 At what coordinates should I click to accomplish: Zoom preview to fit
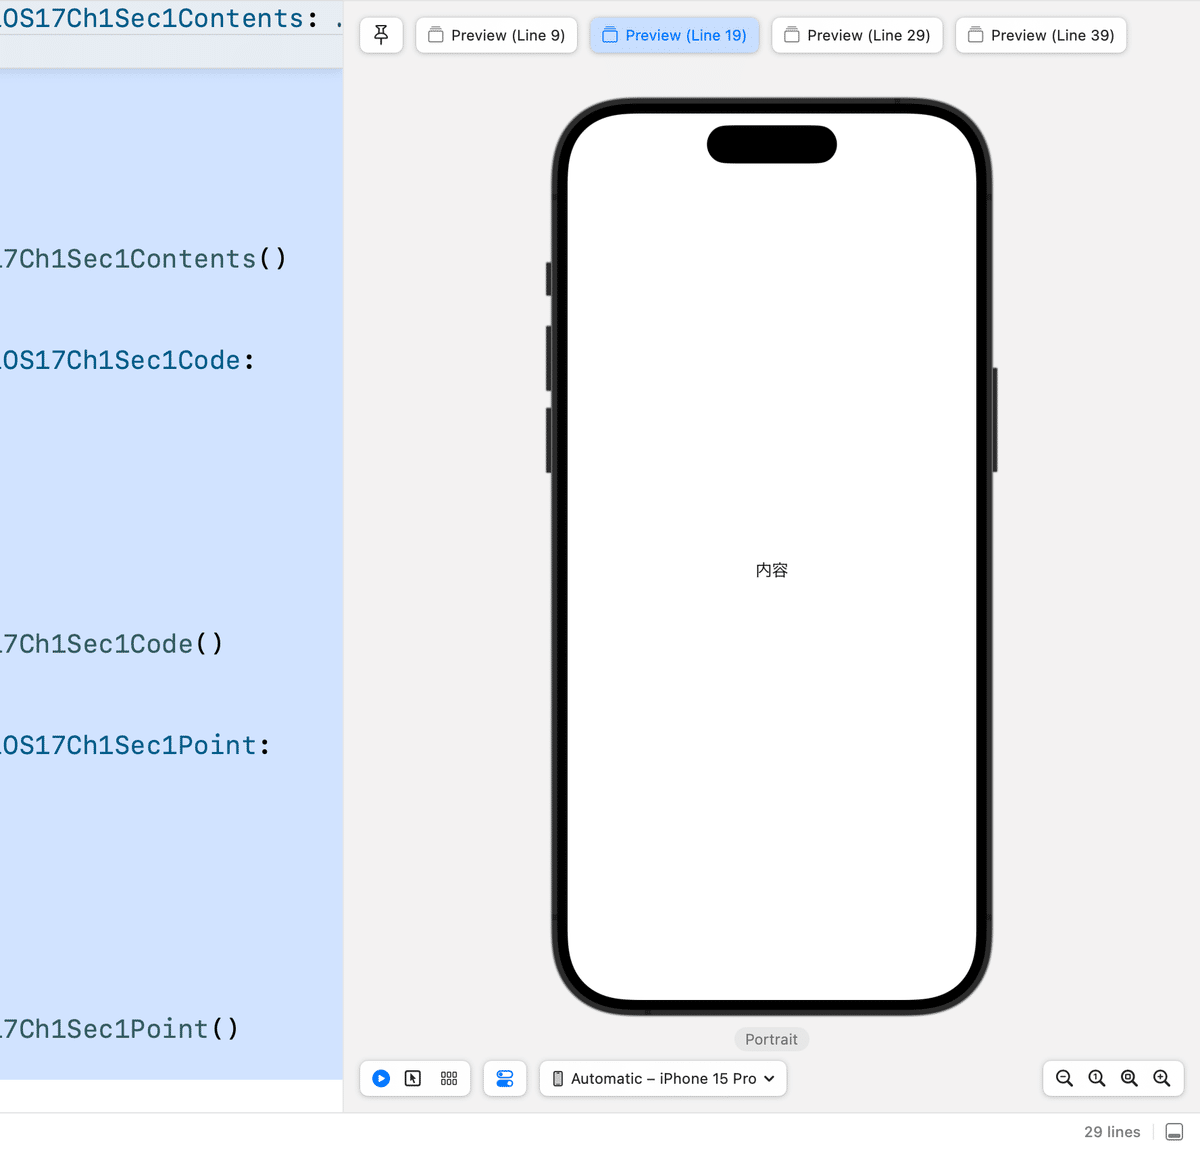point(1129,1078)
